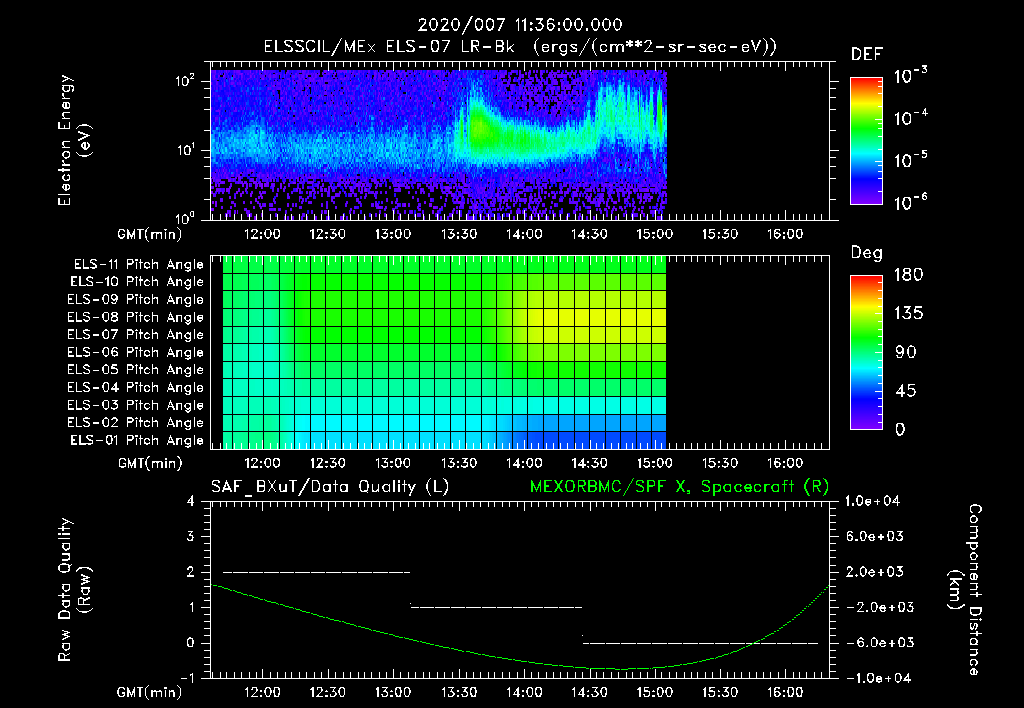Select the green MEXORBMC/SPF X, Spacecraft (R) title
This screenshot has width=1024, height=708.
pyautogui.click(x=679, y=487)
